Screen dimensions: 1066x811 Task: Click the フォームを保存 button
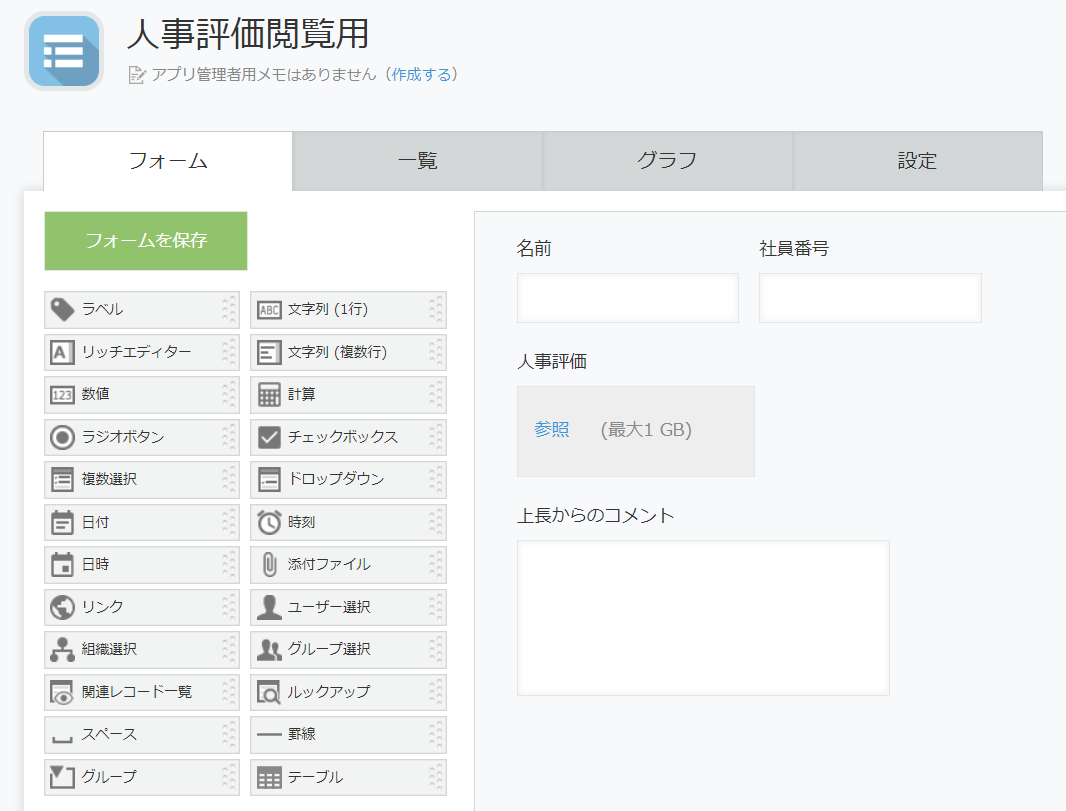coord(146,241)
